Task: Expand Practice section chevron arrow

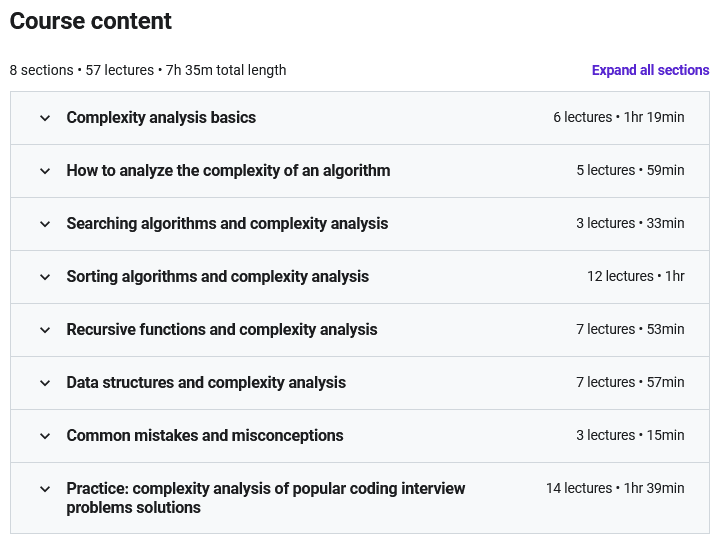Action: (45, 489)
